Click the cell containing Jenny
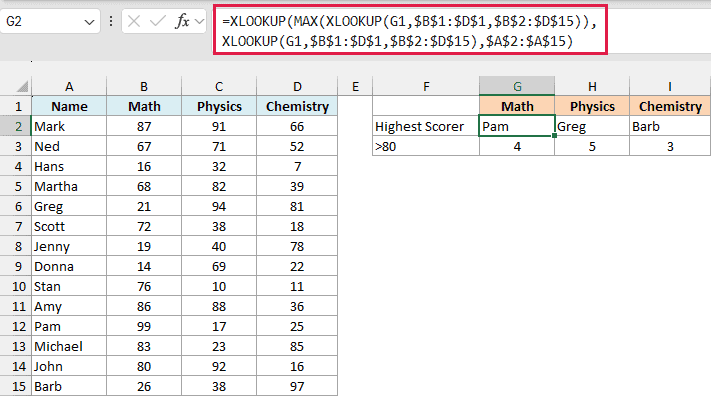The image size is (711, 396). point(69,246)
